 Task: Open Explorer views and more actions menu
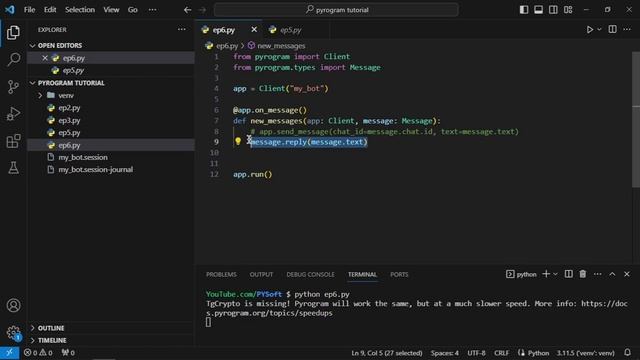pyautogui.click(x=181, y=29)
